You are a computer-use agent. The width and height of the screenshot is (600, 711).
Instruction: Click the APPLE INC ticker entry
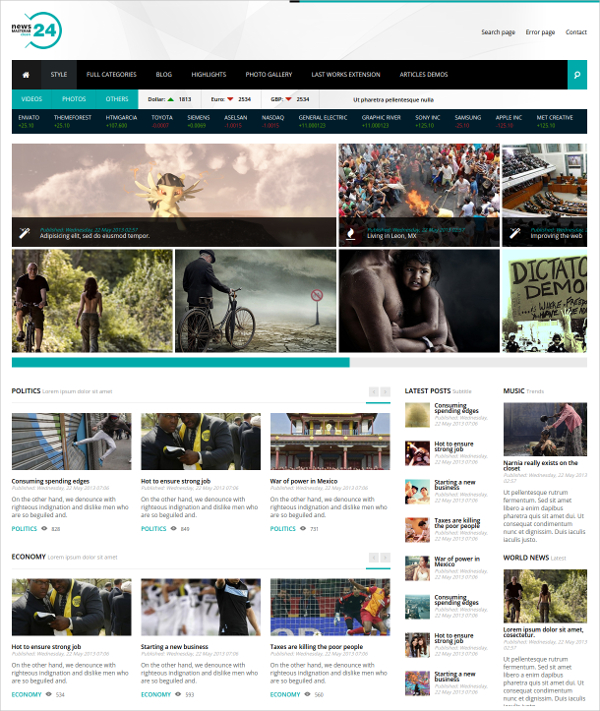[508, 121]
